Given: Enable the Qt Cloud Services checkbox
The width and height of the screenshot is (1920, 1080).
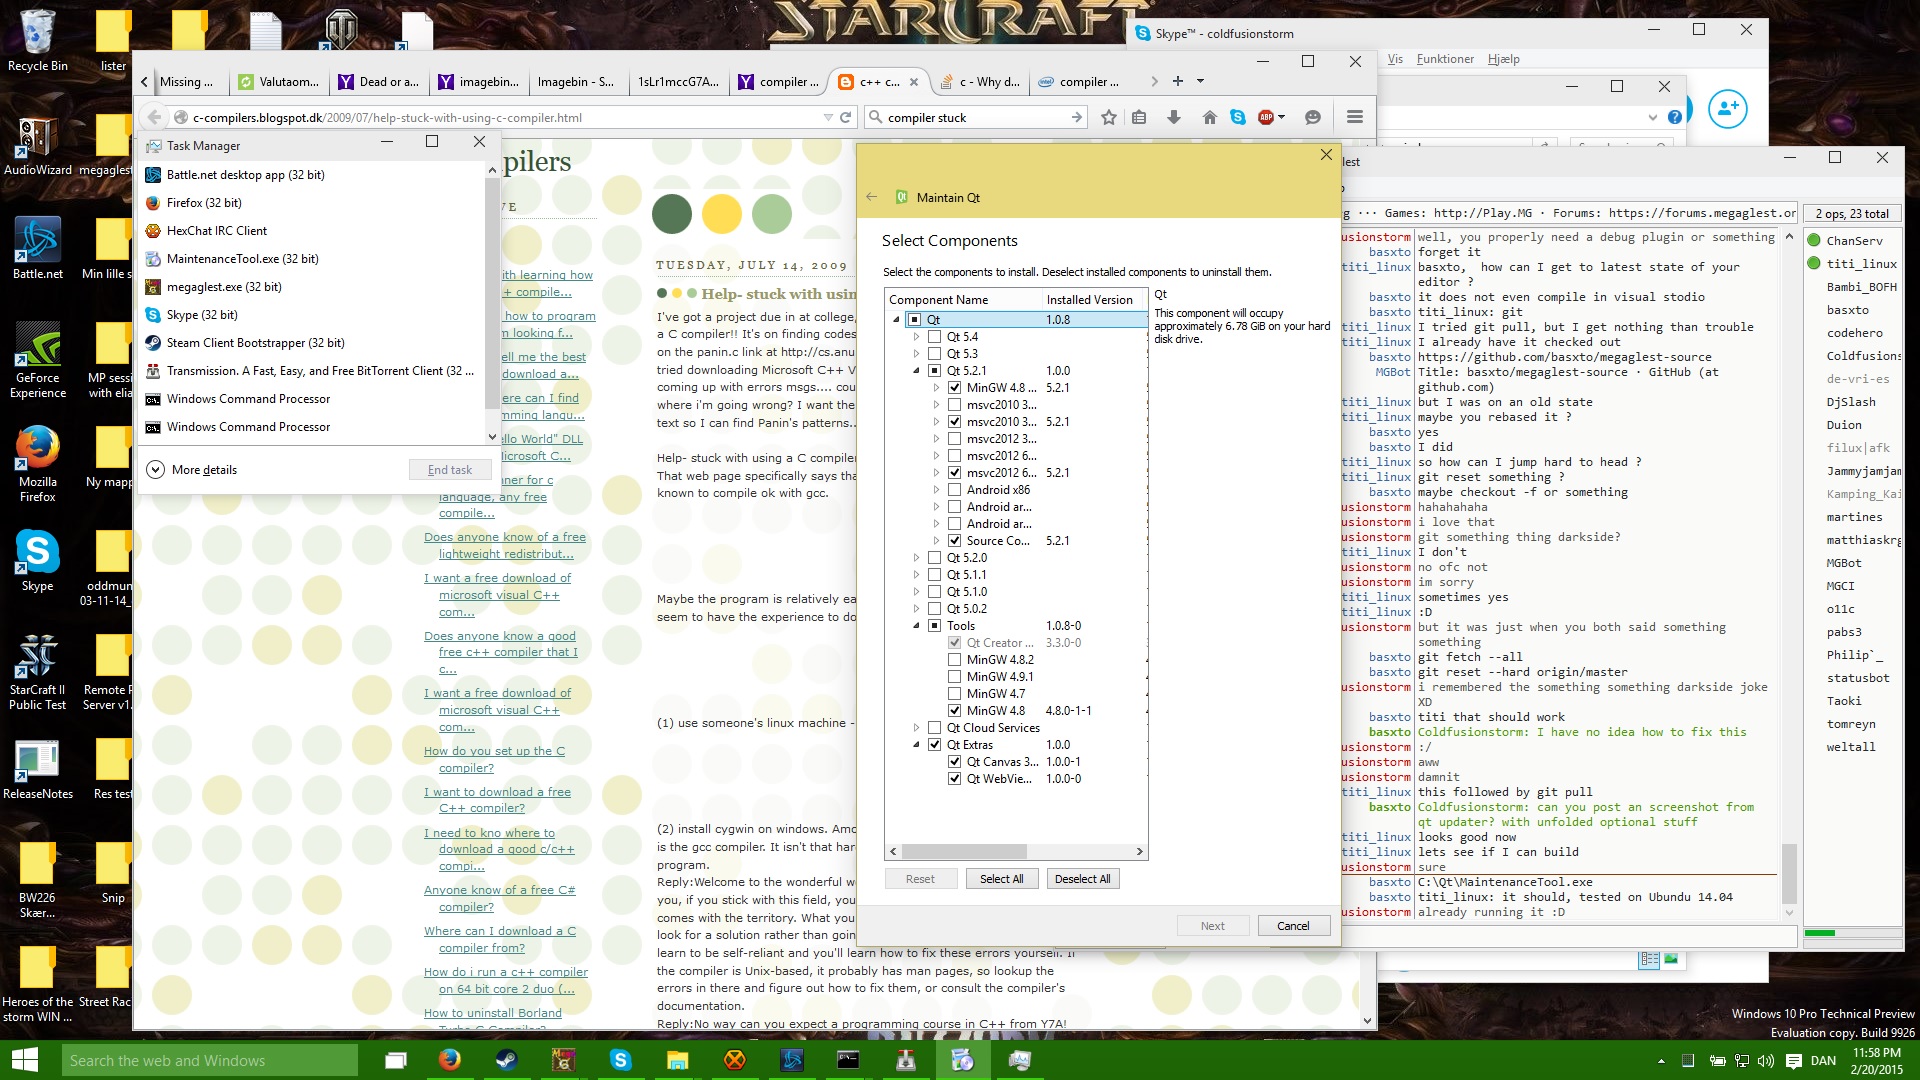Looking at the screenshot, I should (934, 728).
